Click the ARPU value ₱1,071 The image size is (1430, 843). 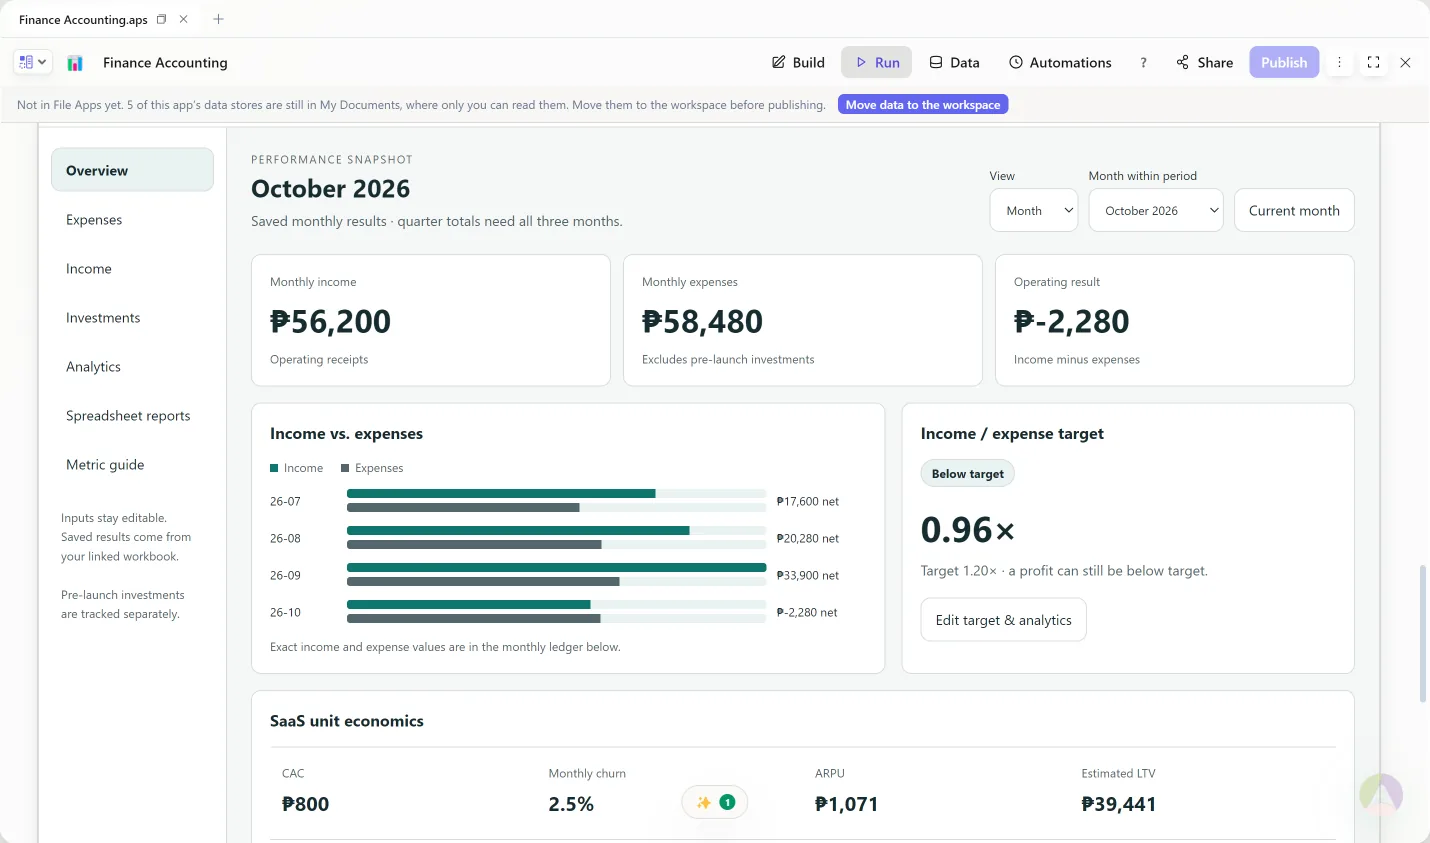point(846,804)
